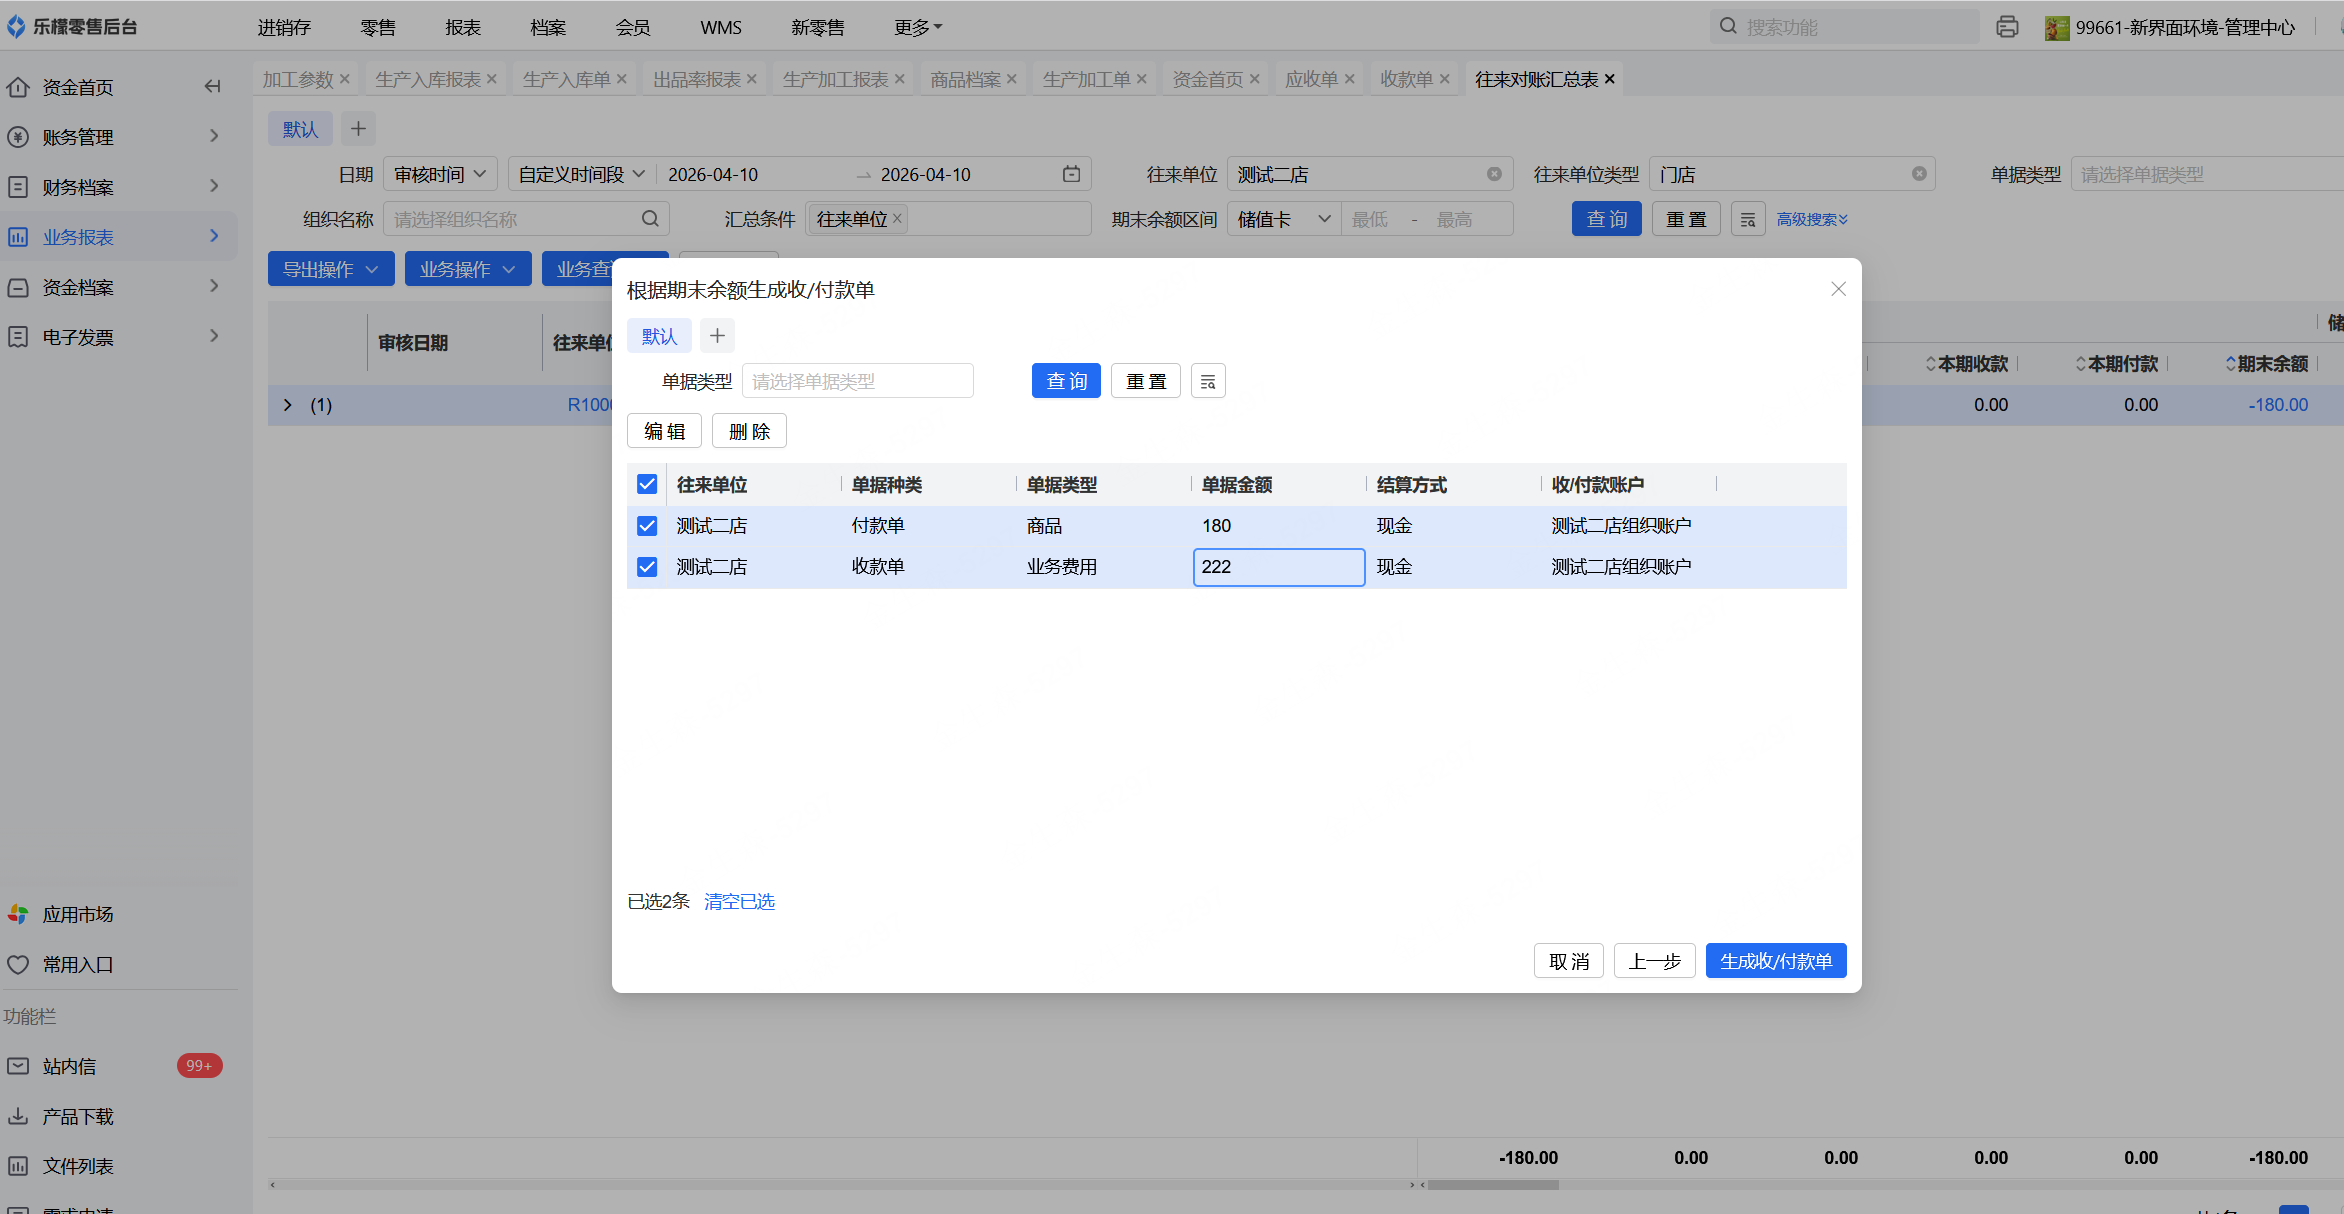Viewport: 2344px width, 1214px height.
Task: Open 应用市场 from the sidebar
Action: pyautogui.click(x=78, y=914)
